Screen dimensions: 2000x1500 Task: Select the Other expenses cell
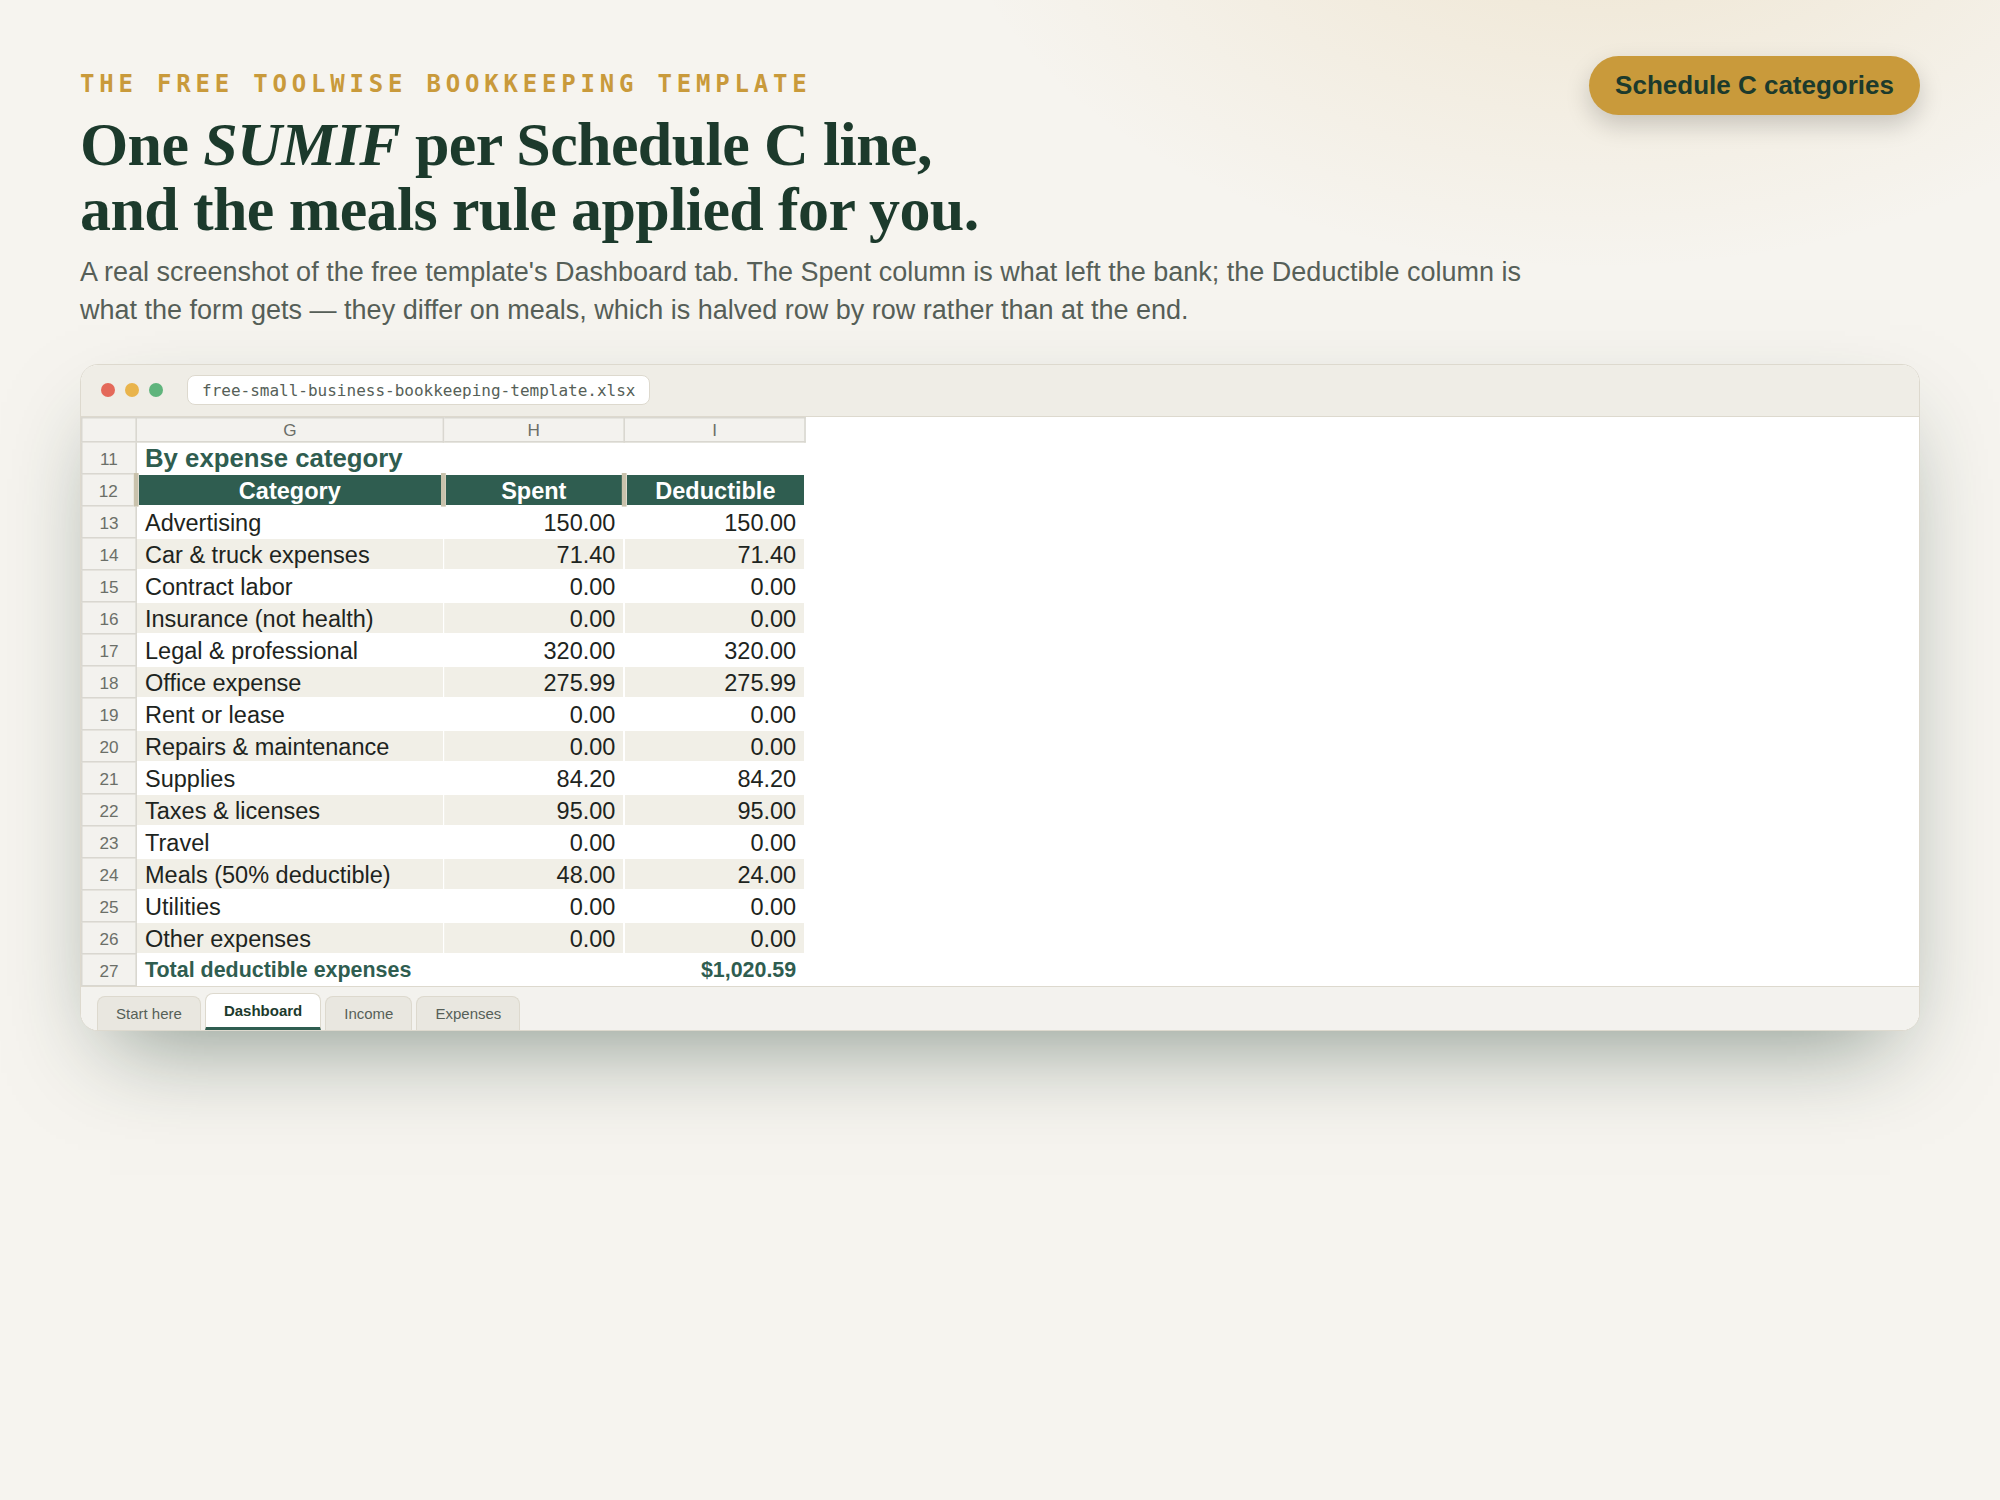[290, 939]
